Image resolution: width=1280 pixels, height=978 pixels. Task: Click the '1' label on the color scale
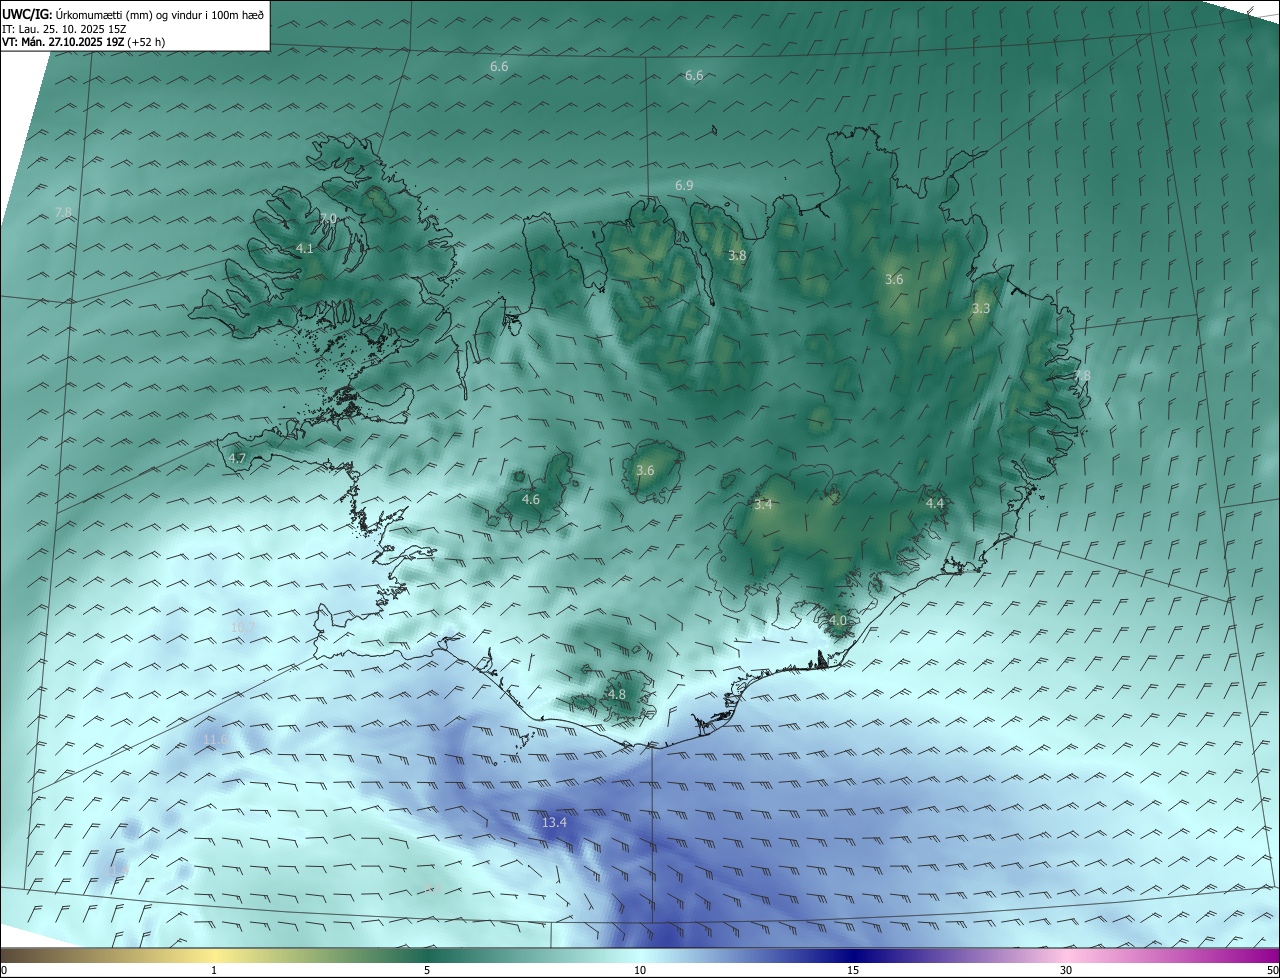pyautogui.click(x=214, y=970)
